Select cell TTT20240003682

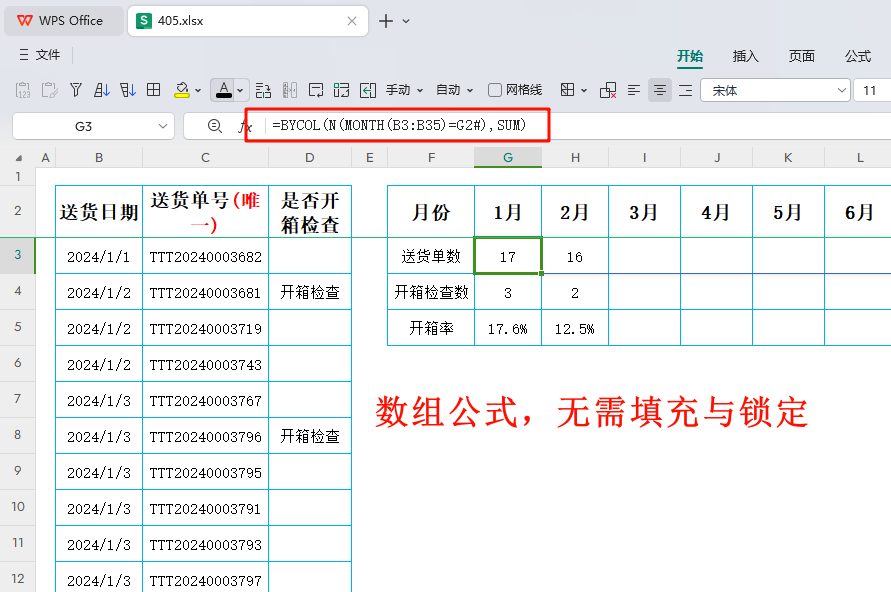[205, 256]
